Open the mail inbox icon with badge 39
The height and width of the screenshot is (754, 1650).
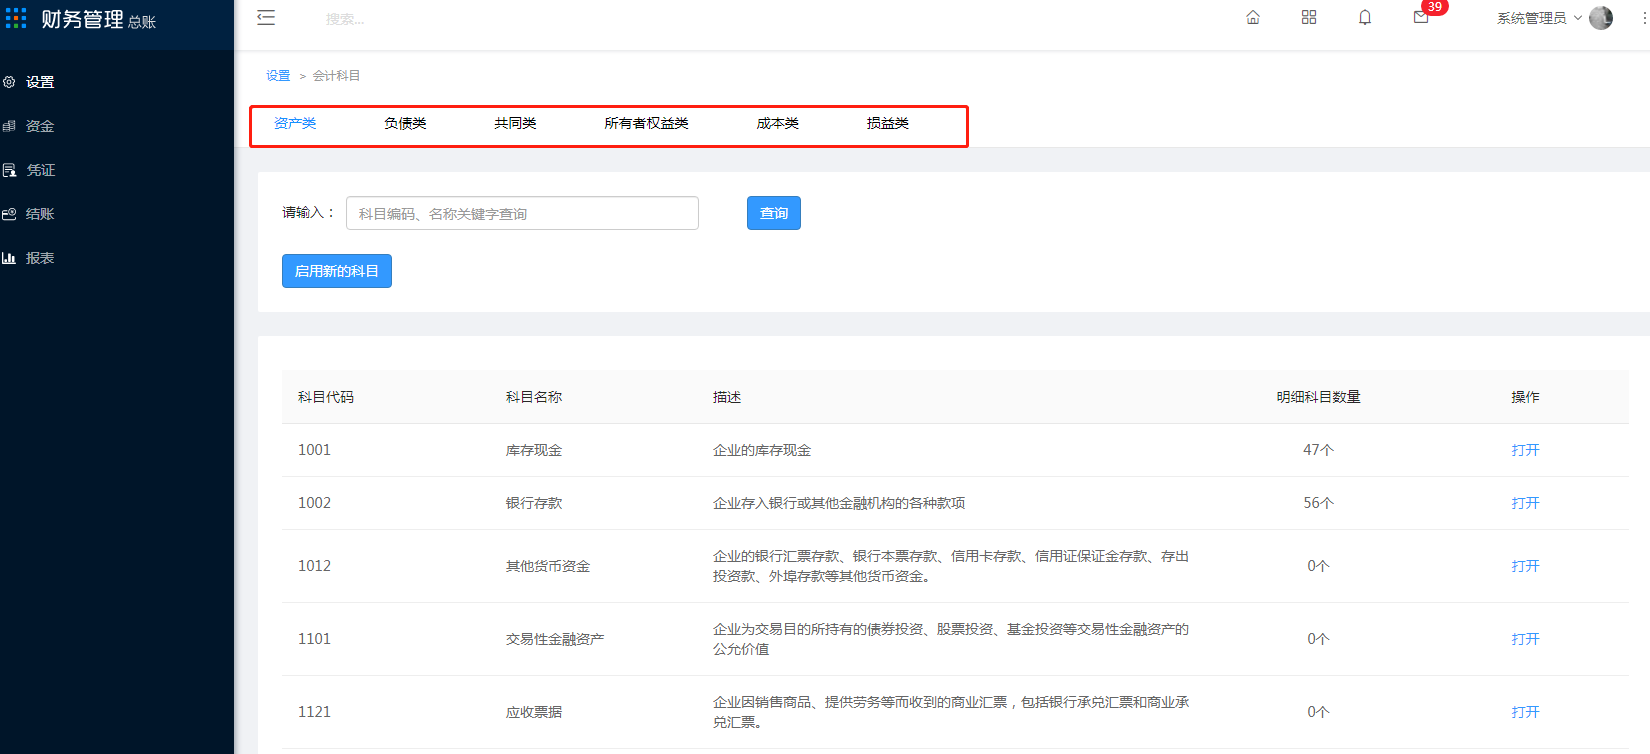(x=1421, y=18)
